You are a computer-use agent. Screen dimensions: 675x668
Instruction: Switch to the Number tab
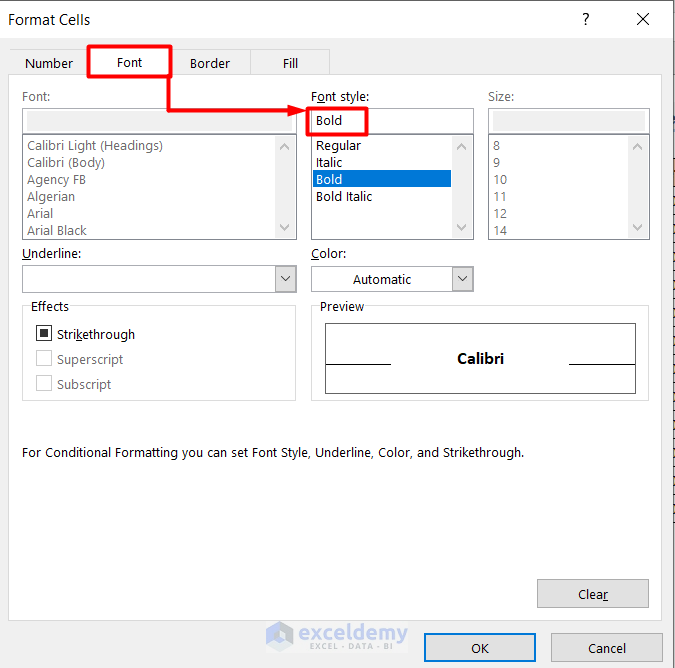(x=49, y=63)
